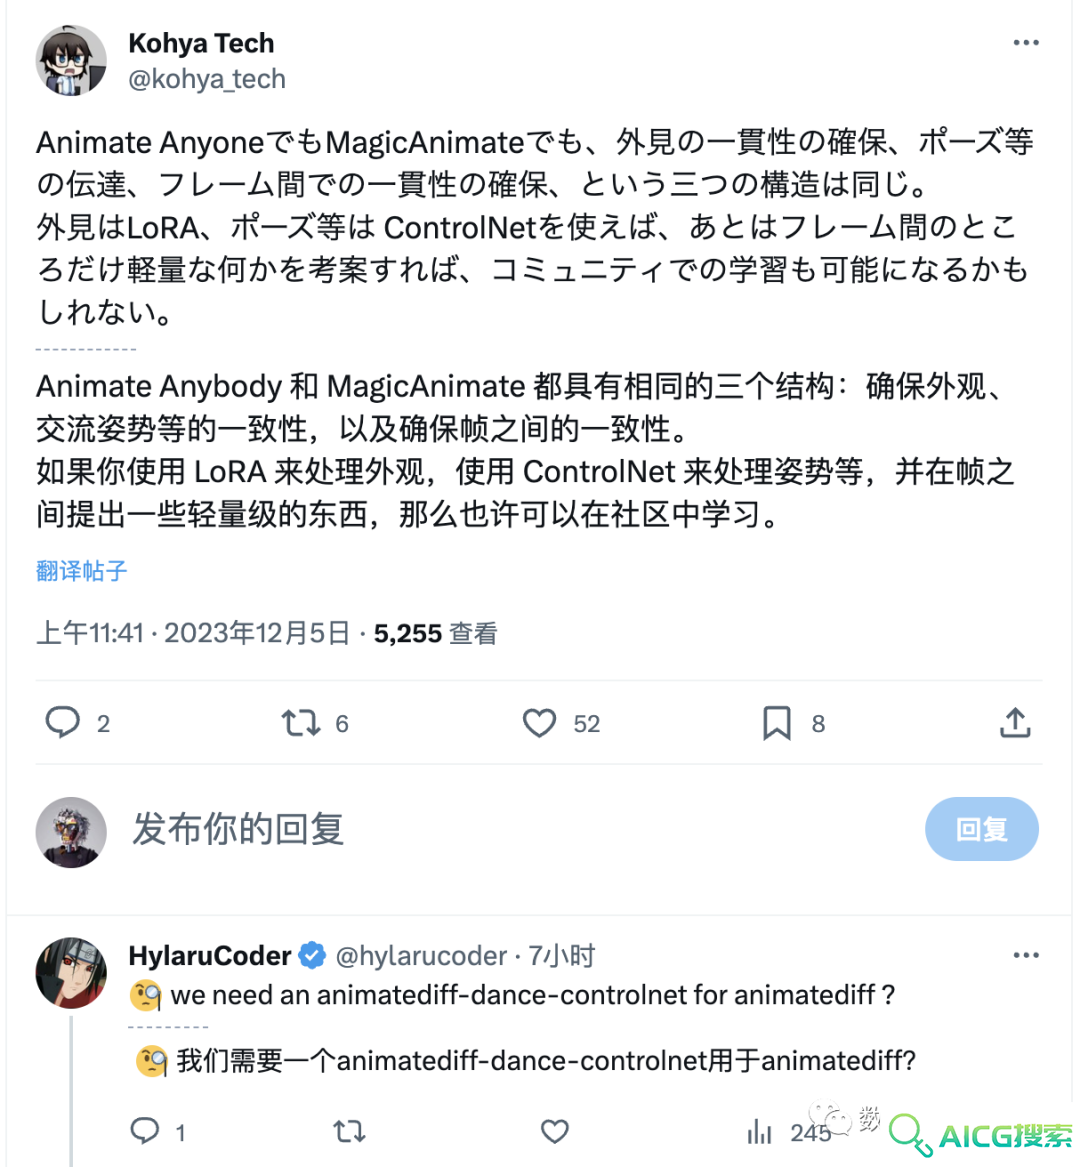This screenshot has height=1167, width=1080.
Task: Like the Kohya Tech tweet with heart icon
Action: (539, 723)
